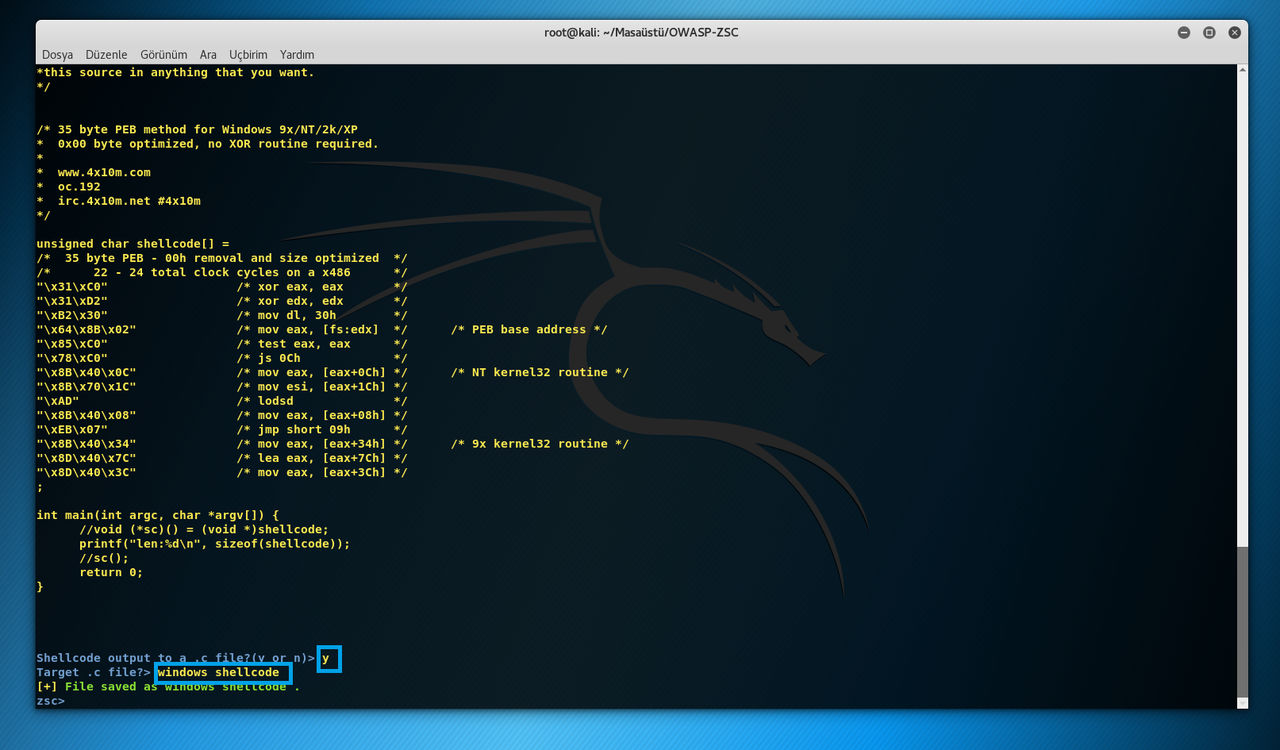Click the "\xAD" lodsd line

(221, 401)
